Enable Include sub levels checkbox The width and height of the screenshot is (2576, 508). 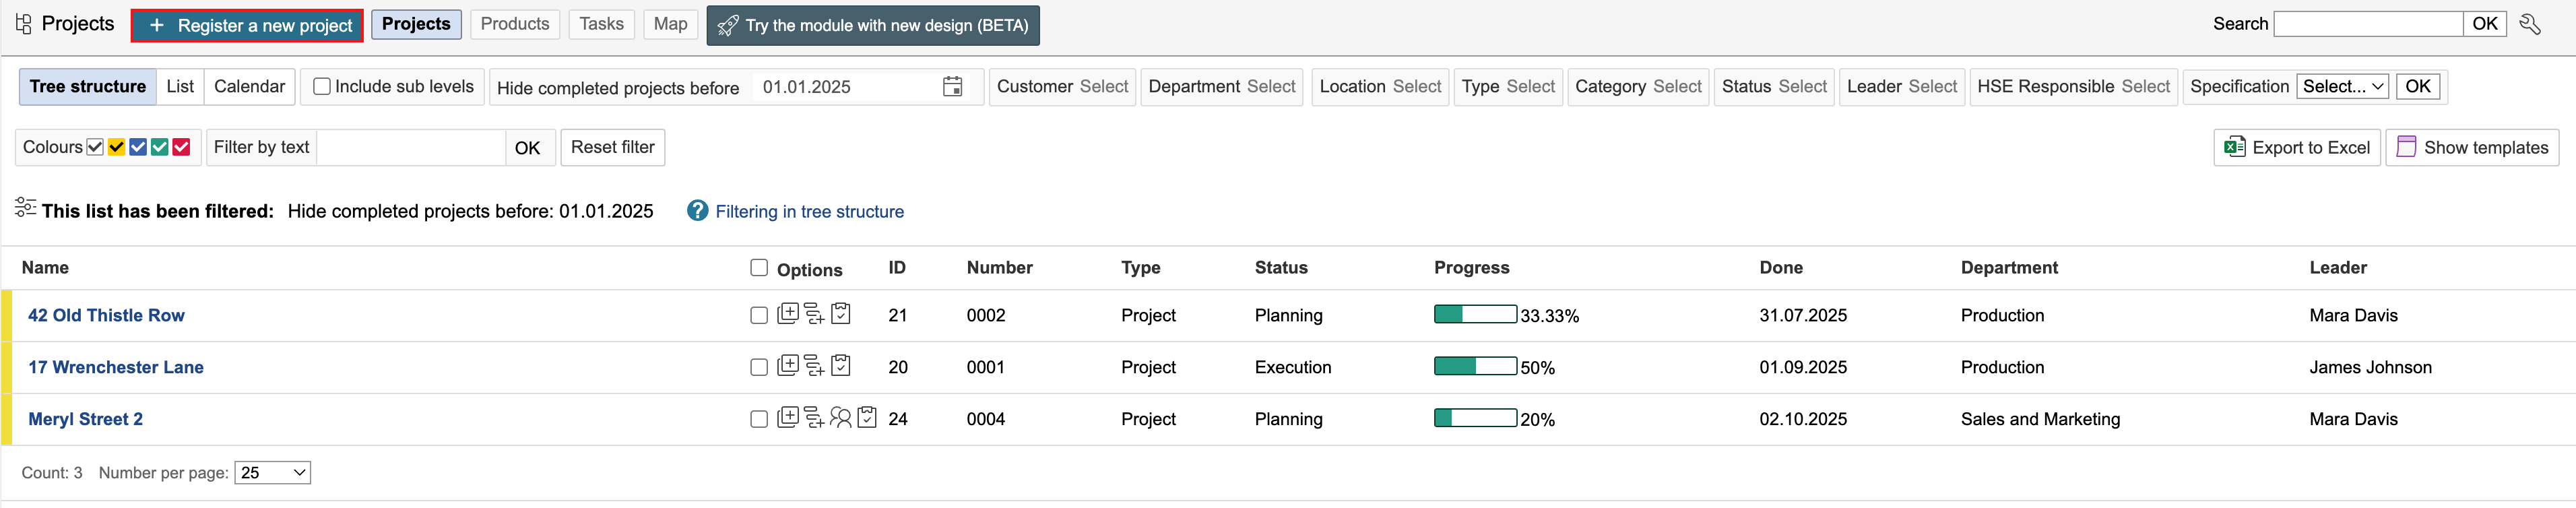[x=322, y=87]
